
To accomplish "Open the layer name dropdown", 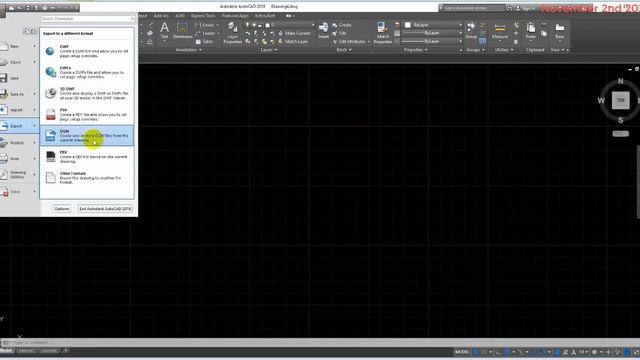I will point(280,25).
